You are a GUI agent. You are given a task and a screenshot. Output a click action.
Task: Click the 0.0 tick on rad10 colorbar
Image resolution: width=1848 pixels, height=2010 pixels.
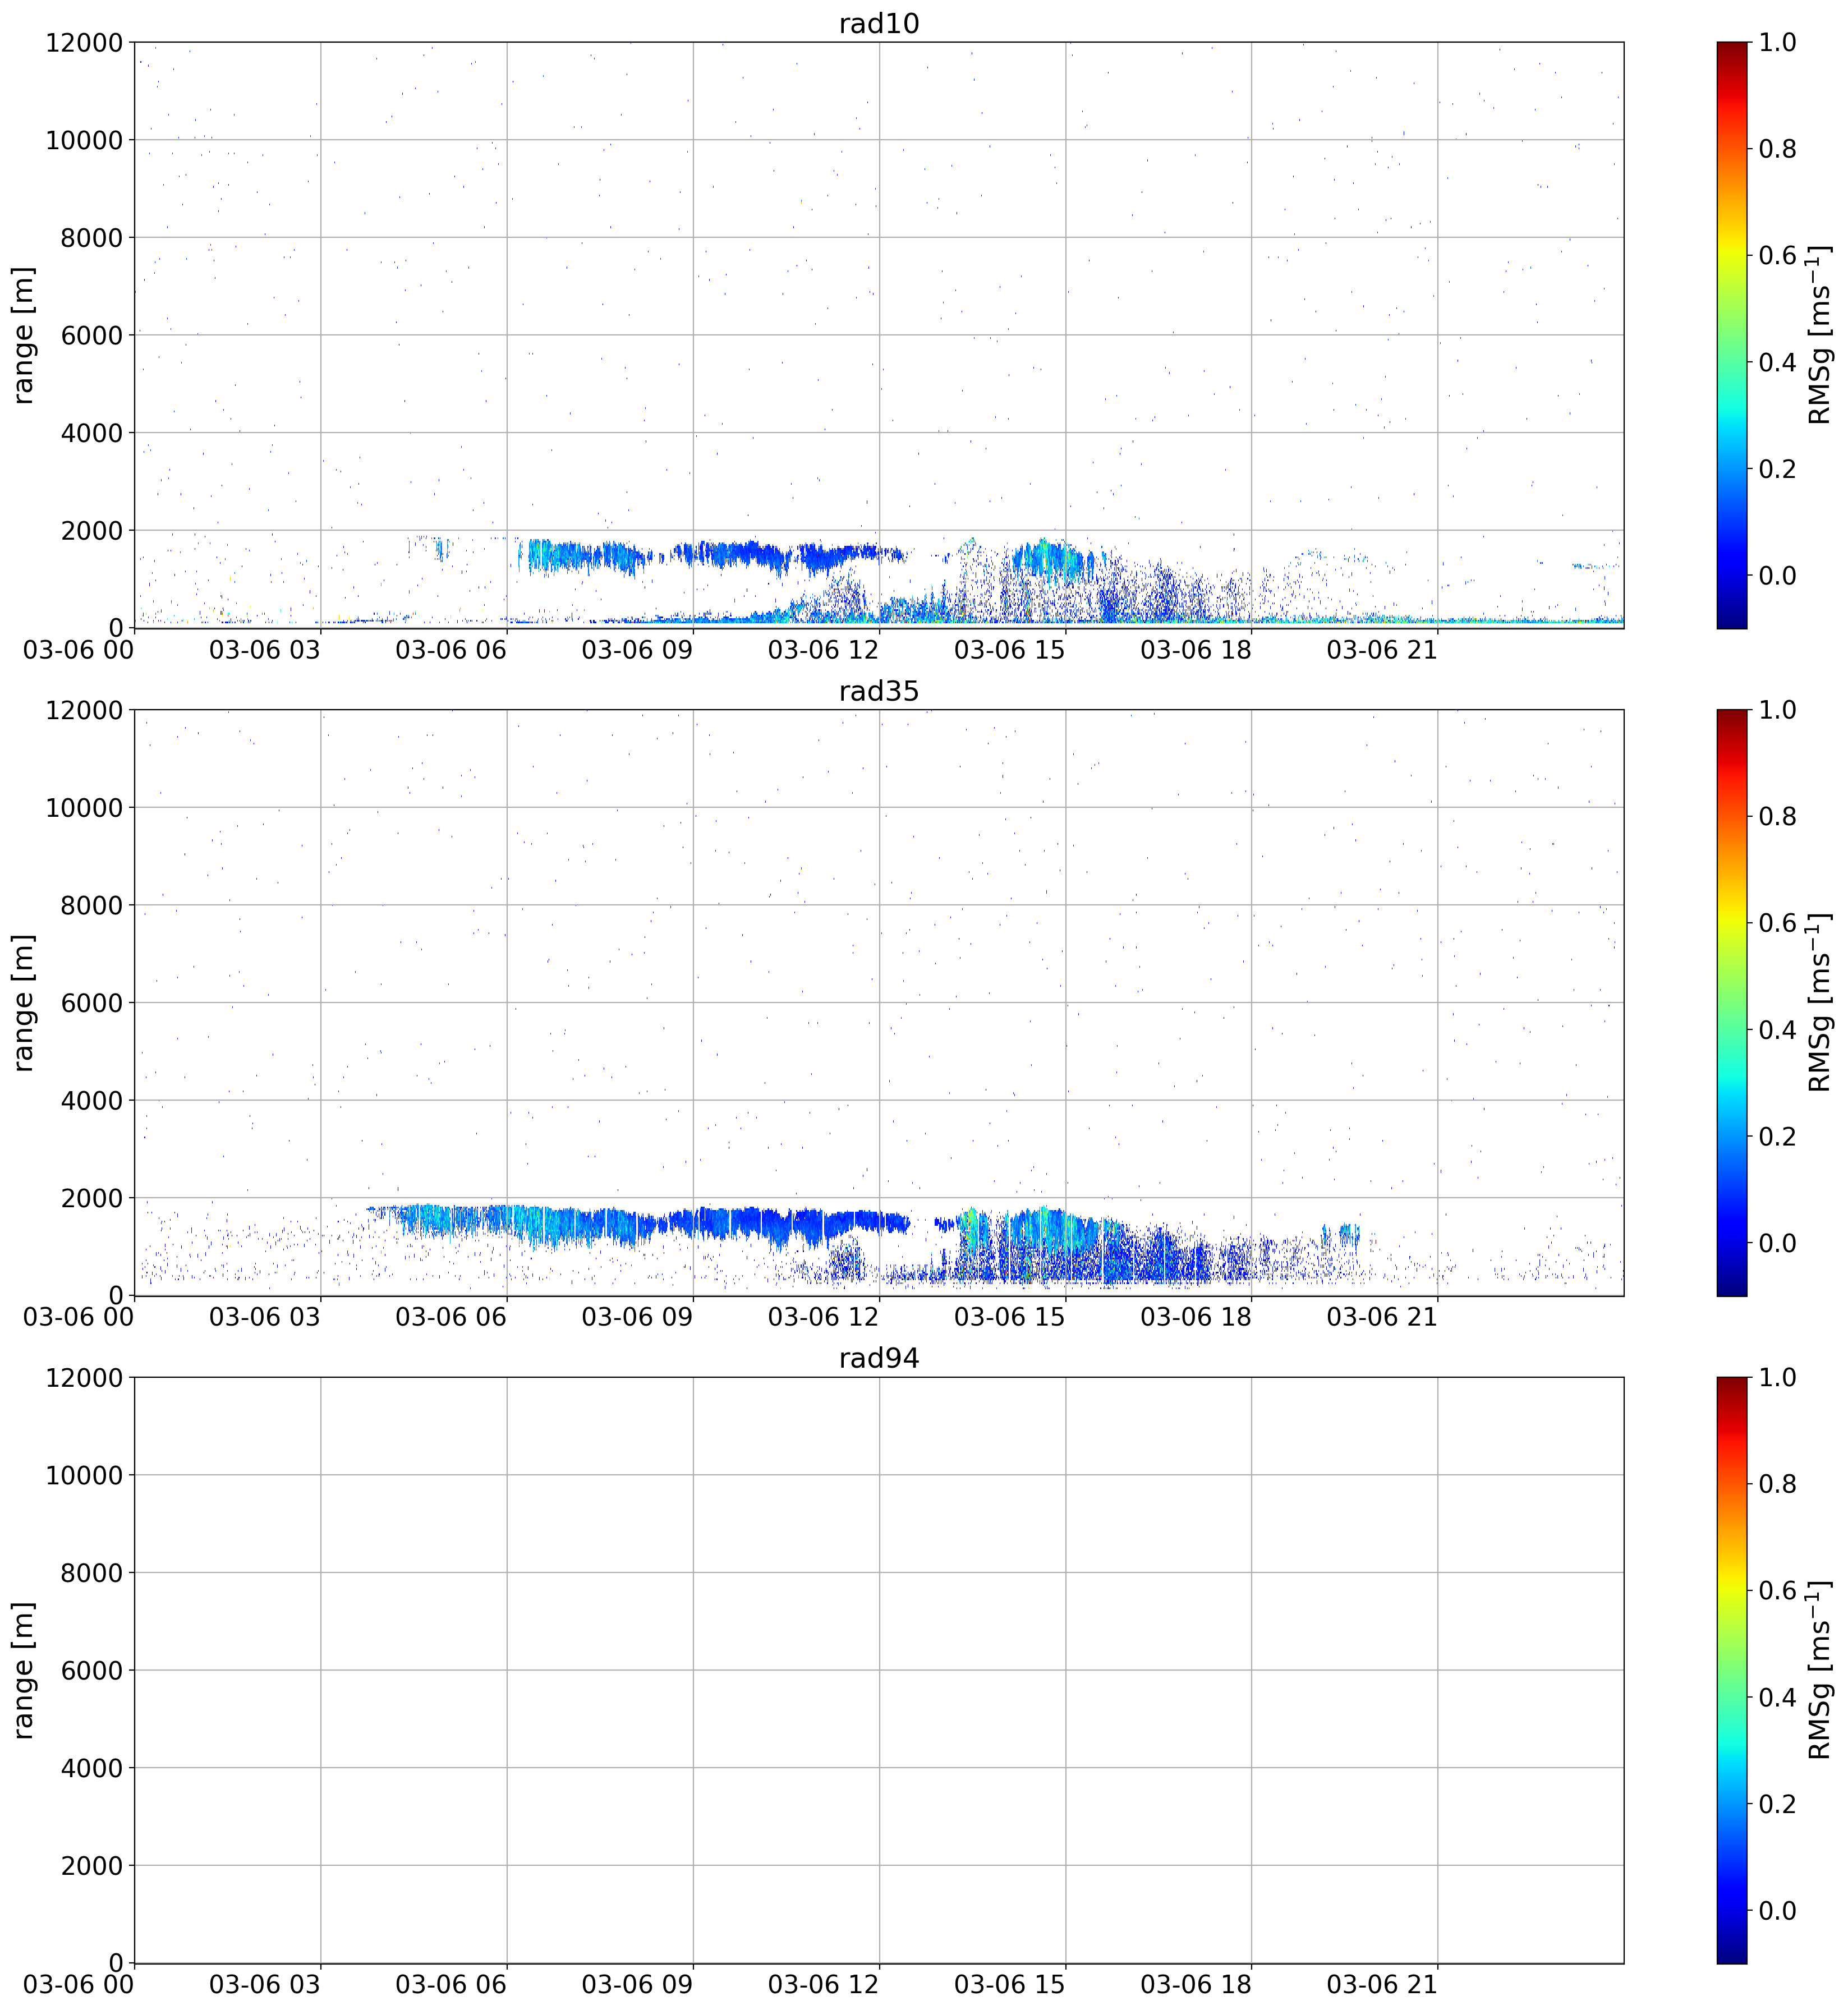1778,575
